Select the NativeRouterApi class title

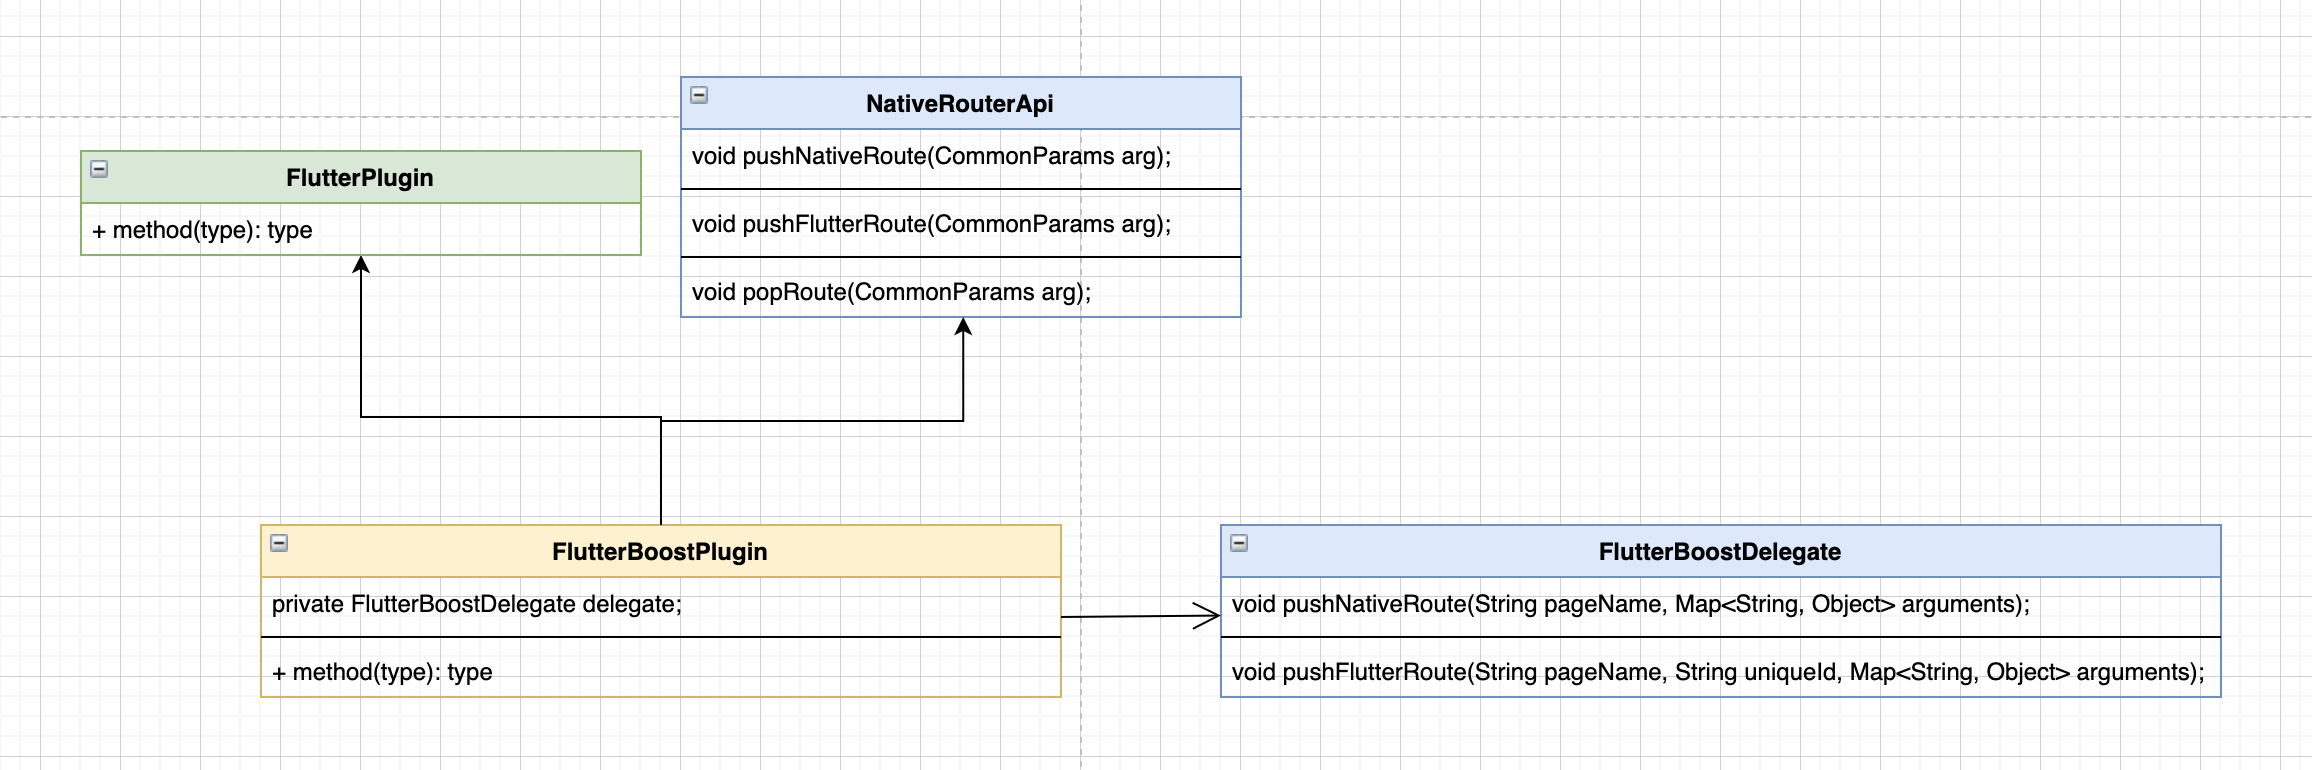pyautogui.click(x=960, y=104)
